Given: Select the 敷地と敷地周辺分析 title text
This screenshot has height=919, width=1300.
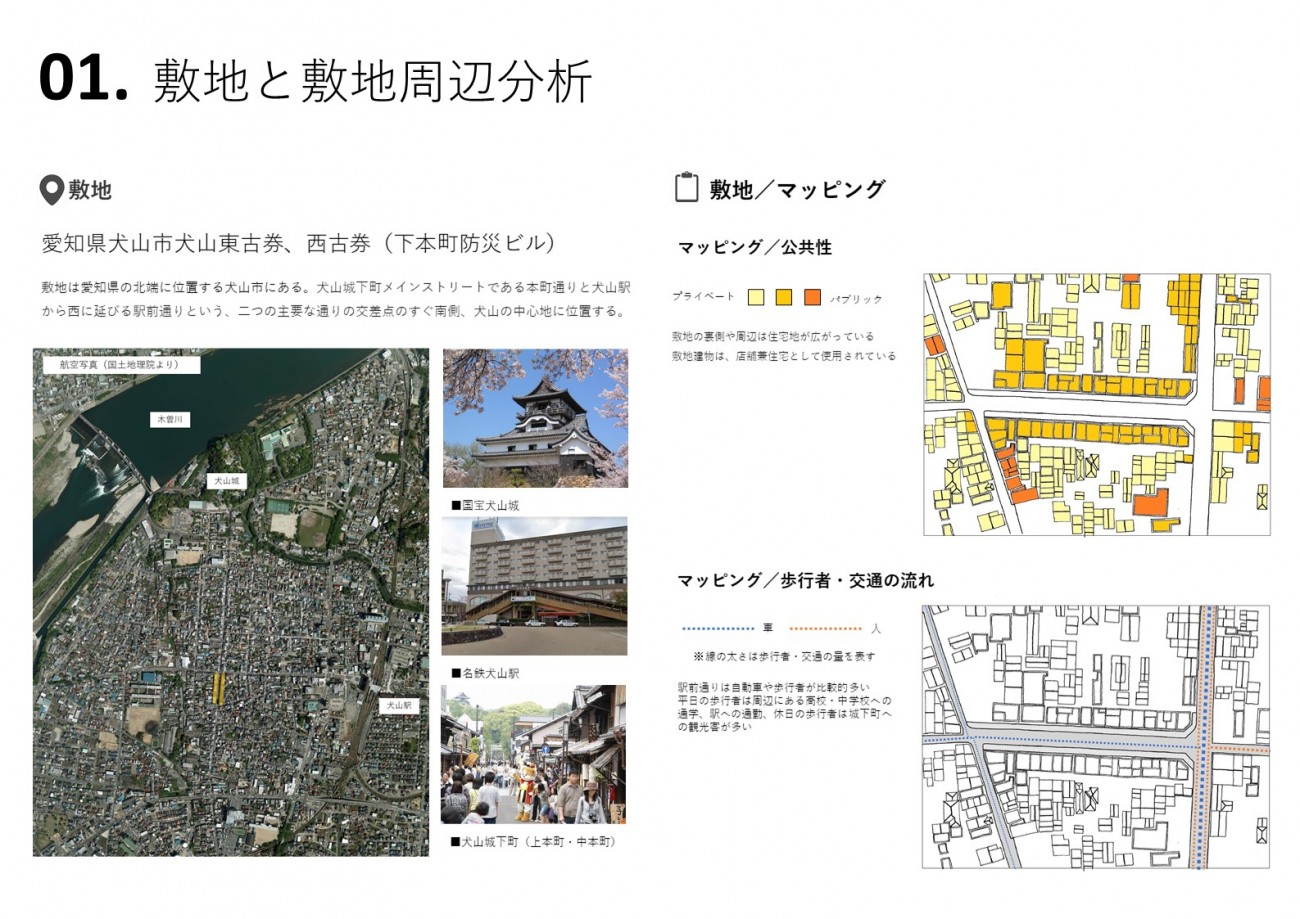Looking at the screenshot, I should point(372,81).
